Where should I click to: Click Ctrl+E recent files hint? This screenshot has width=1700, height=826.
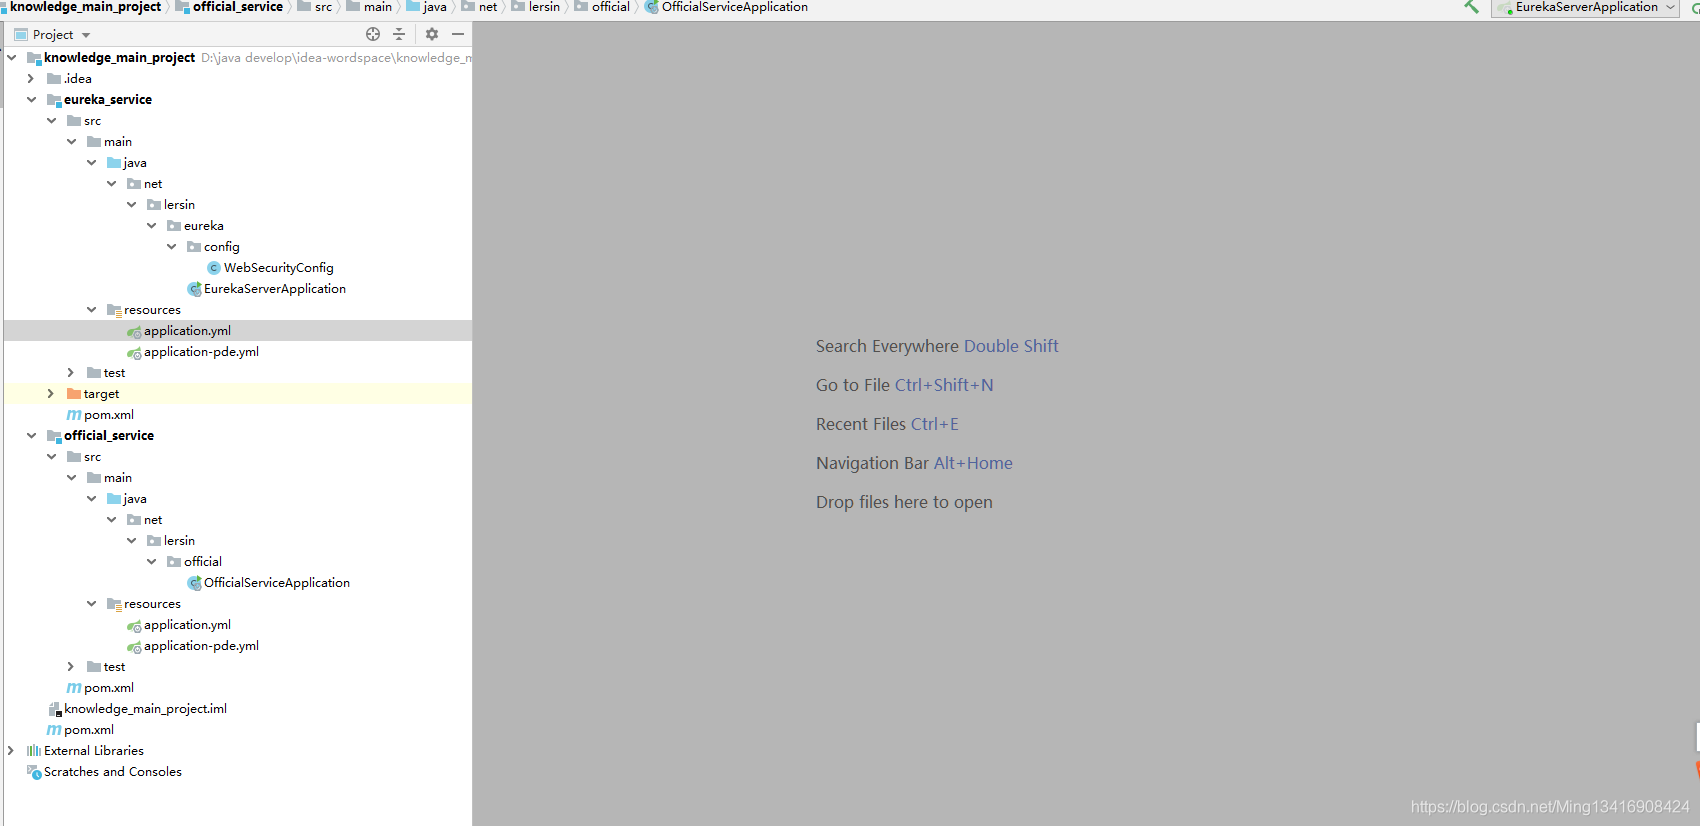[935, 424]
